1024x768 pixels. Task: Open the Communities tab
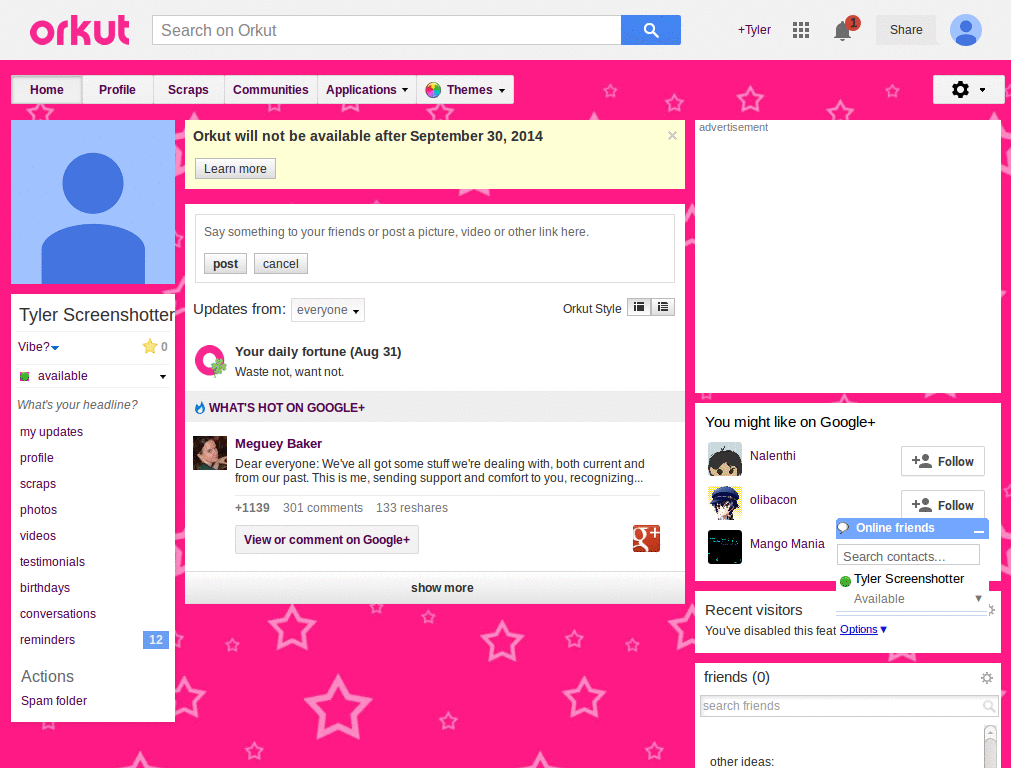point(270,89)
